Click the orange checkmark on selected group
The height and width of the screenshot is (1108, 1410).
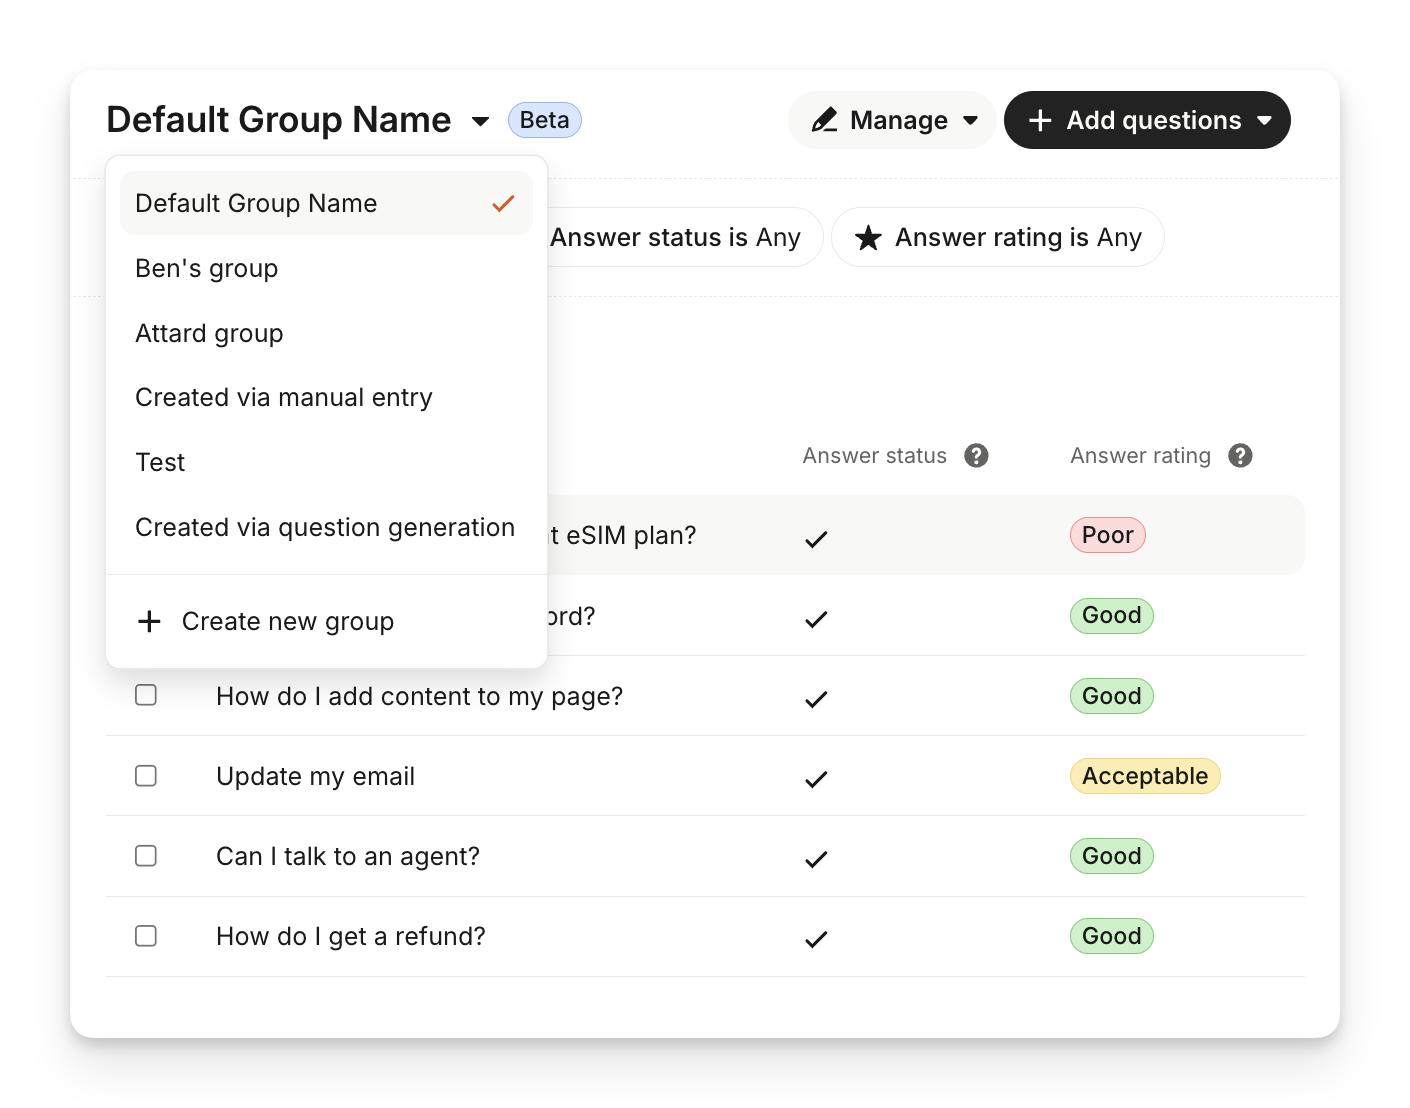(x=503, y=204)
